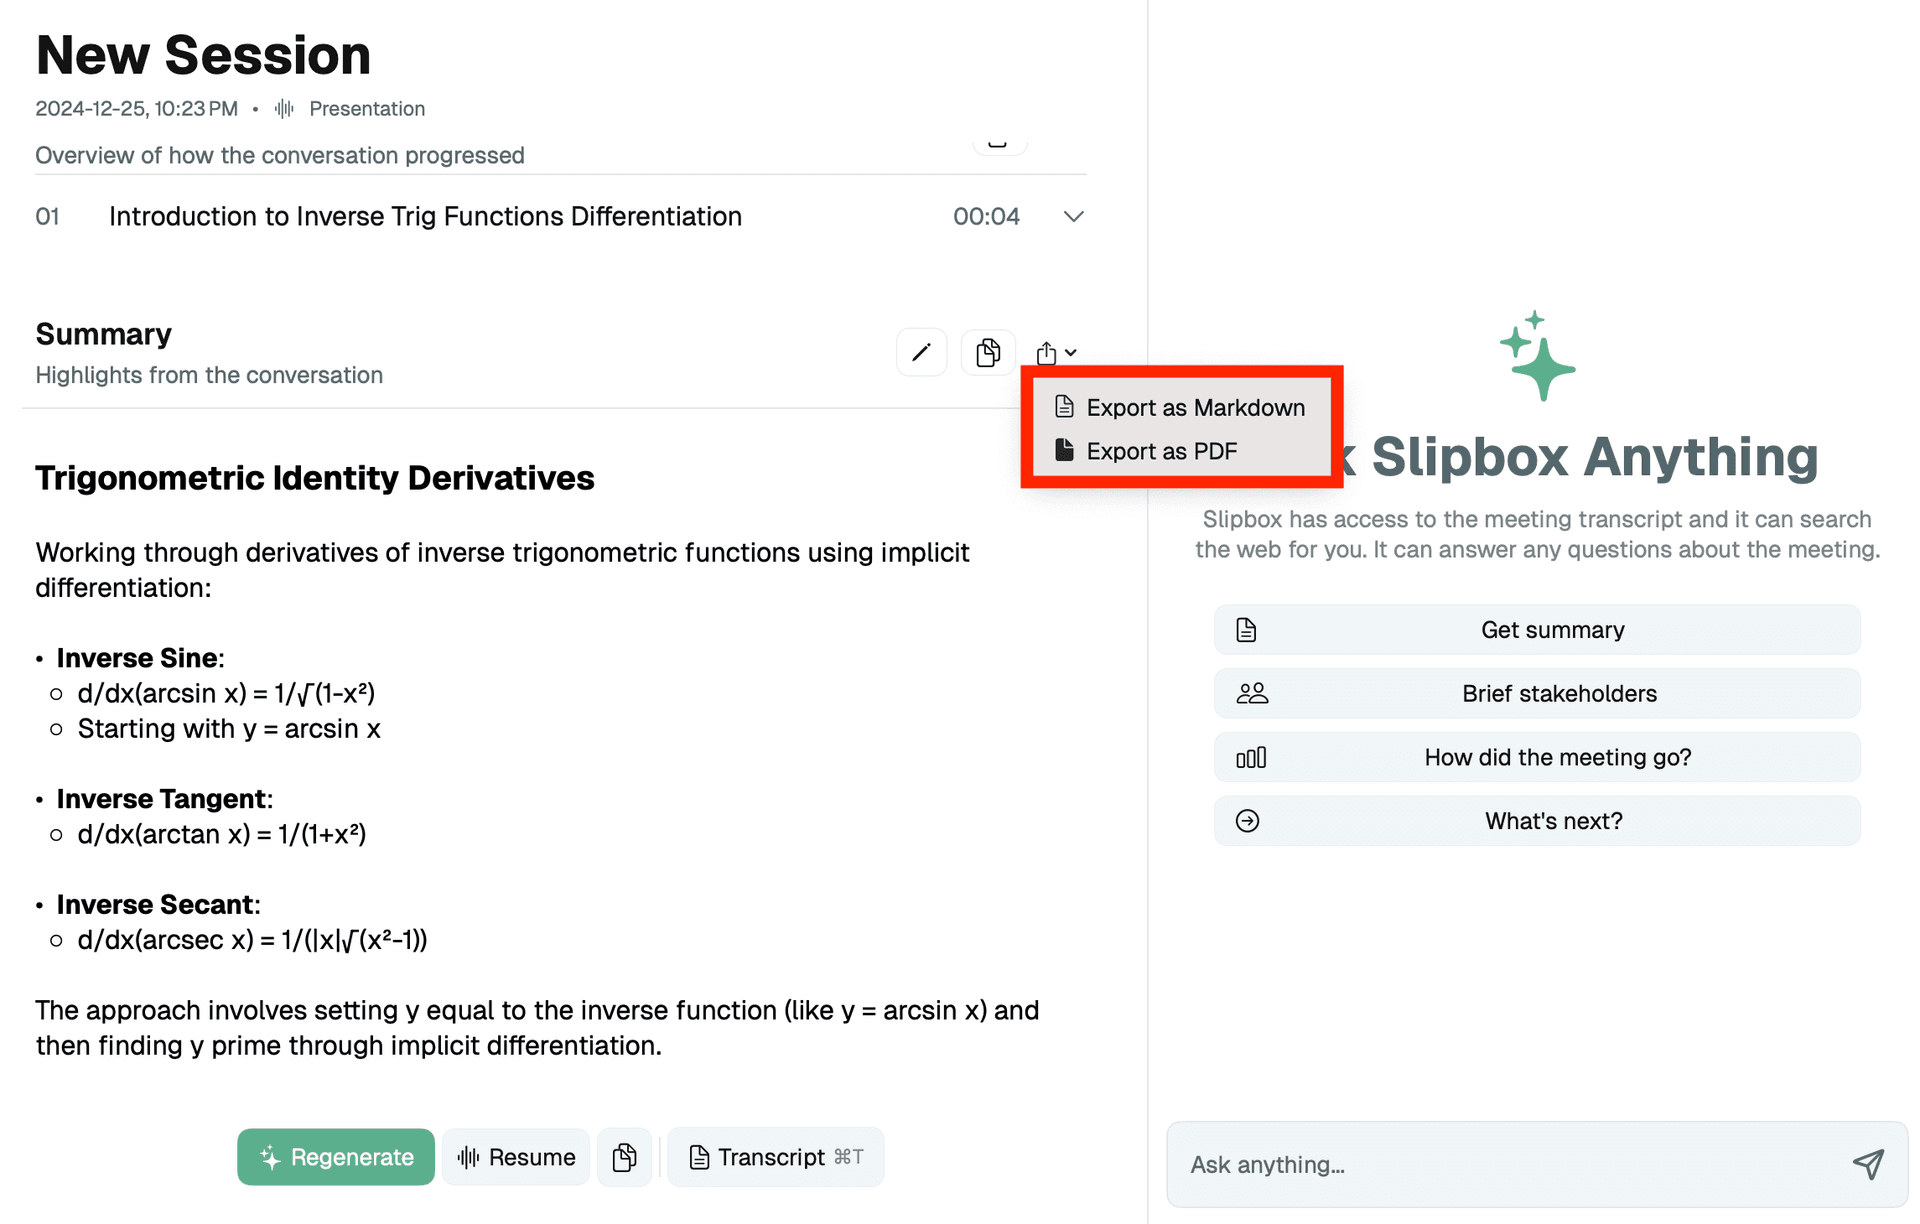Click the pencil edit summary icon
This screenshot has width=1920, height=1224.
921,352
